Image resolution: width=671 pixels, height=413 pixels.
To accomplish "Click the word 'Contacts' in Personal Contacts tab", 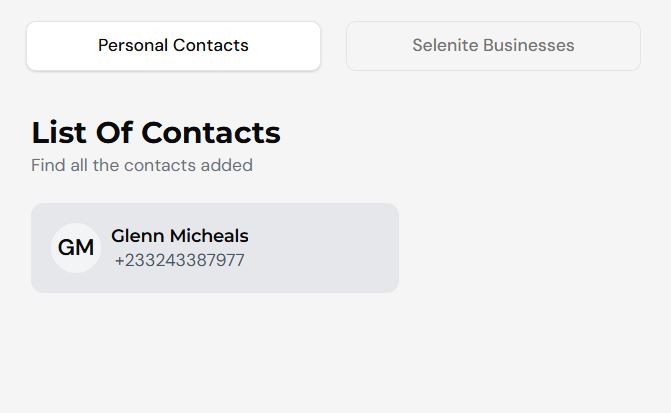I will tap(211, 46).
